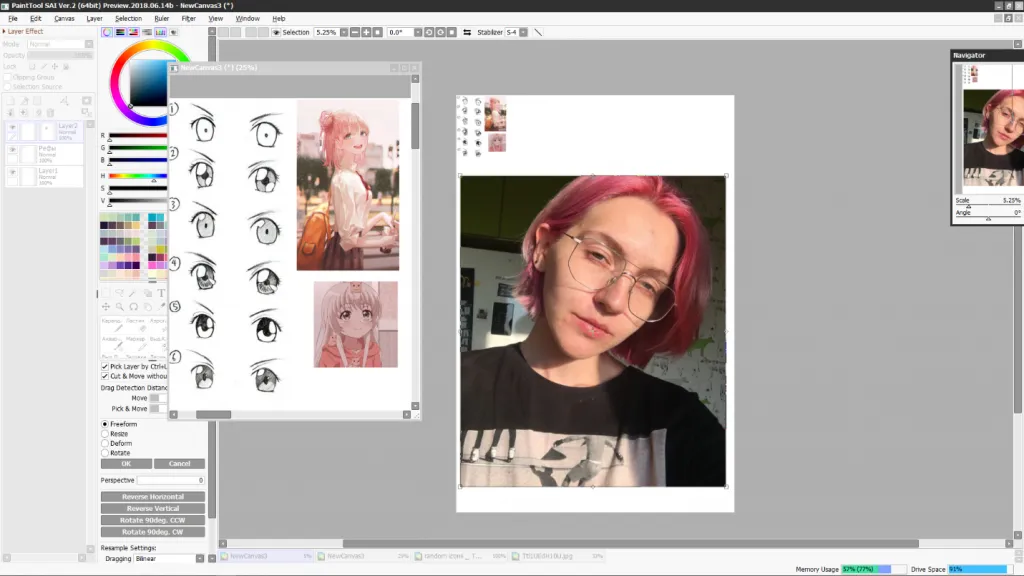The width and height of the screenshot is (1024, 576).
Task: Toggle the color mixer panel icon
Action: point(147,32)
